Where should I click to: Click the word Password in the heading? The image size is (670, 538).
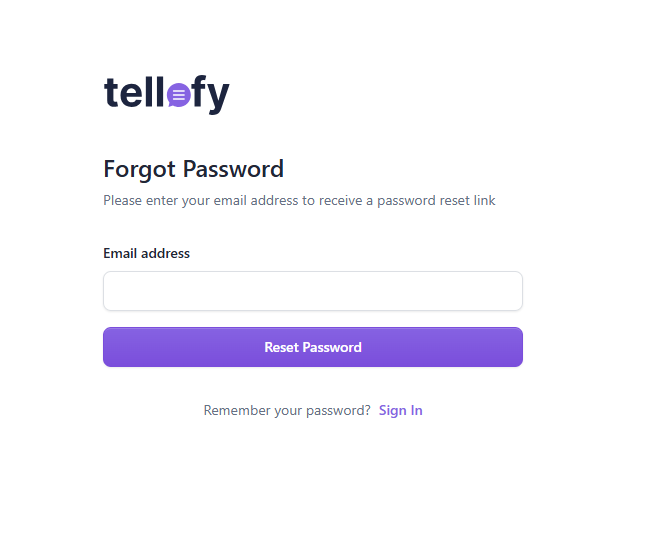click(233, 169)
